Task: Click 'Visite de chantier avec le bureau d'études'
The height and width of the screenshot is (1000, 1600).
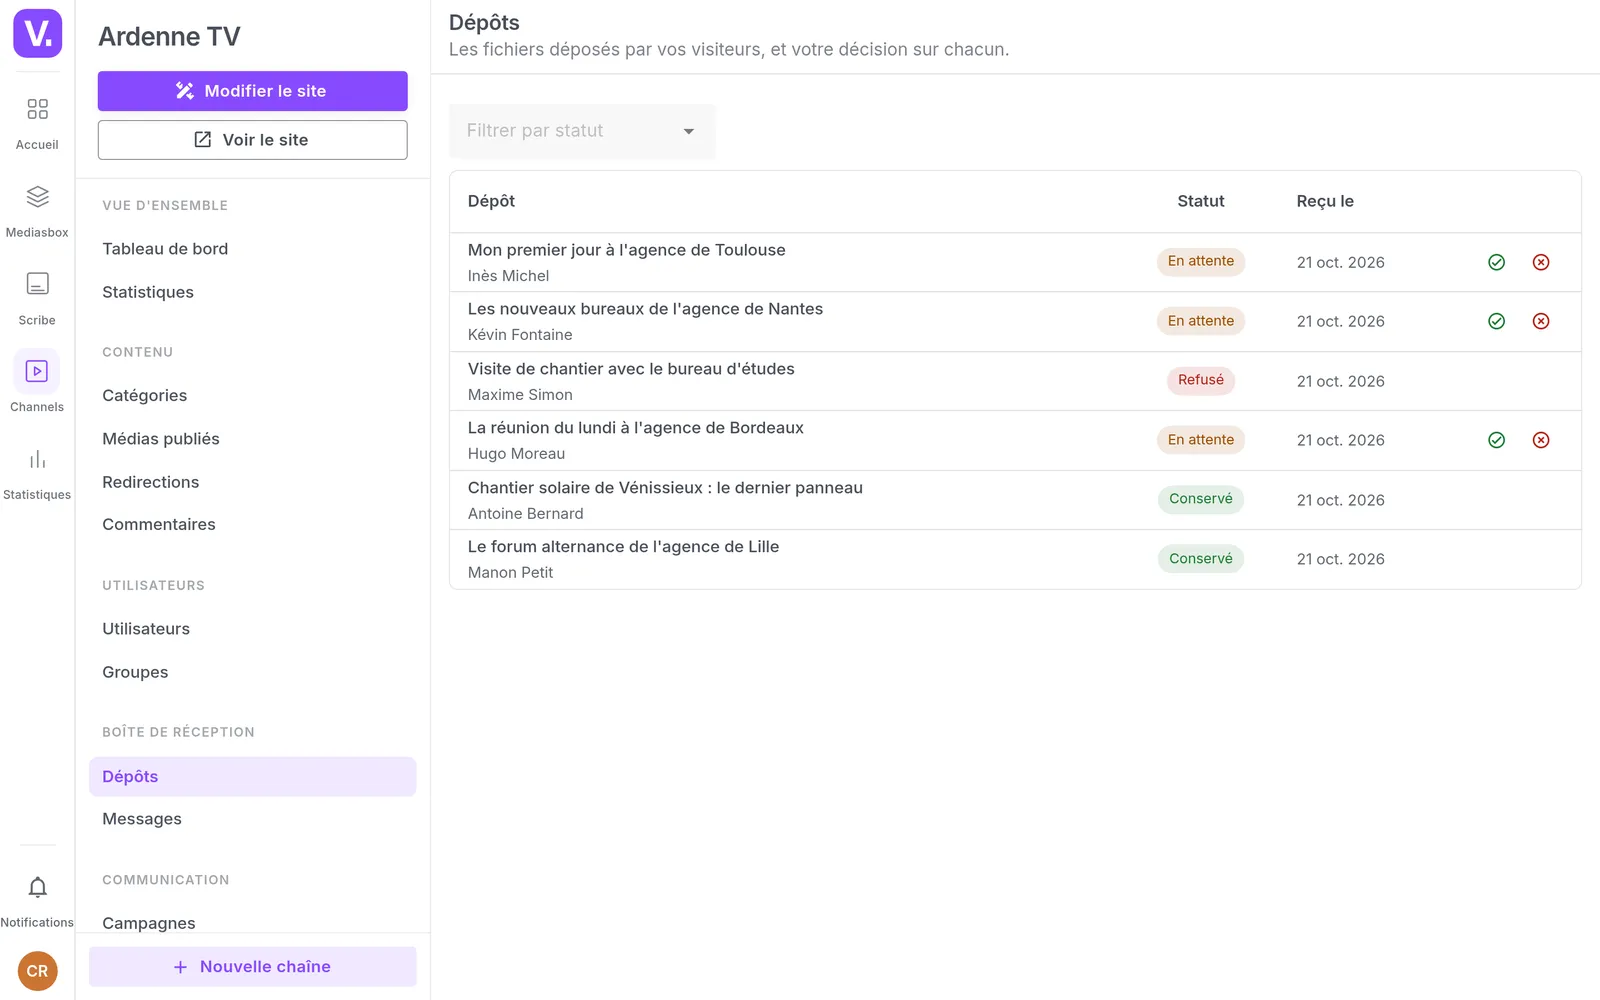Action: 631,369
